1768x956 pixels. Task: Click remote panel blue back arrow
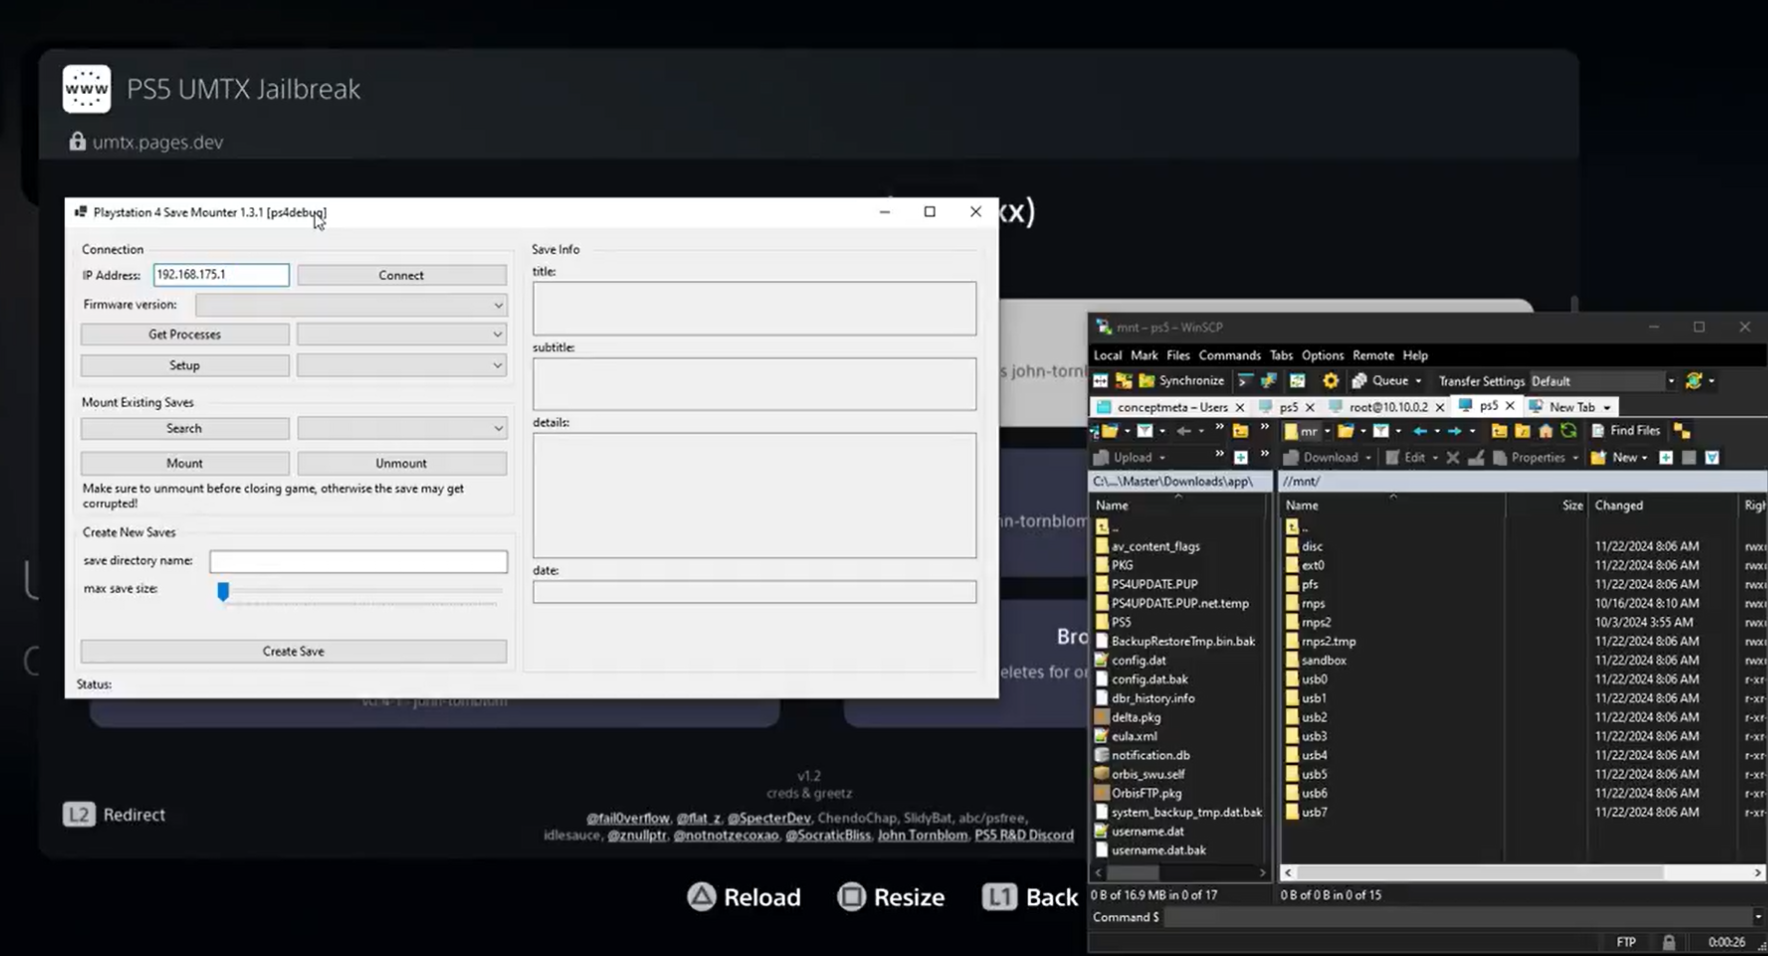(1420, 431)
